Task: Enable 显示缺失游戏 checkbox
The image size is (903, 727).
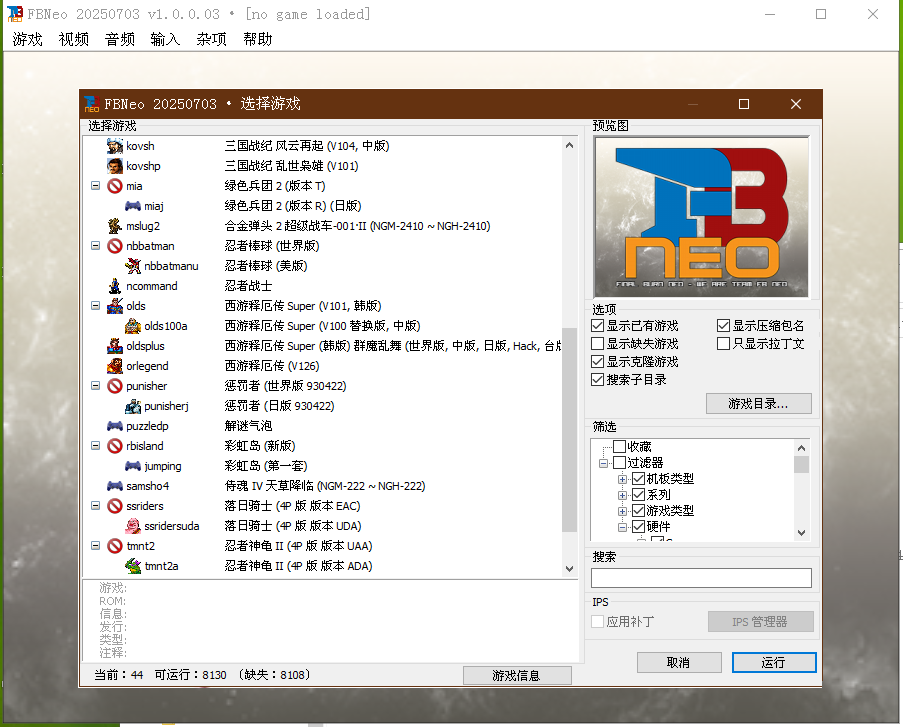Action: [x=598, y=343]
